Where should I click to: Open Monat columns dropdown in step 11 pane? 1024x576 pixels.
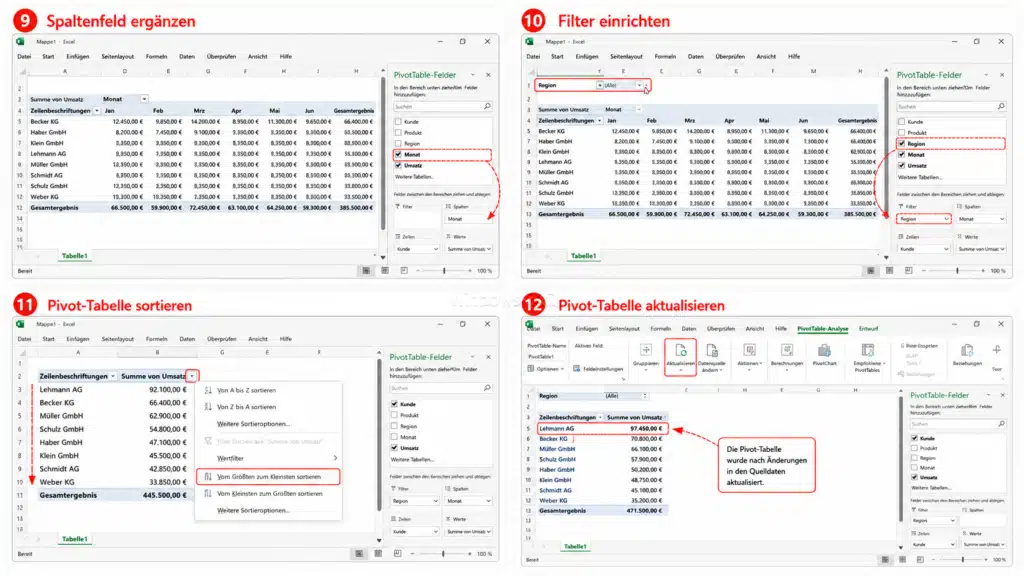point(487,501)
